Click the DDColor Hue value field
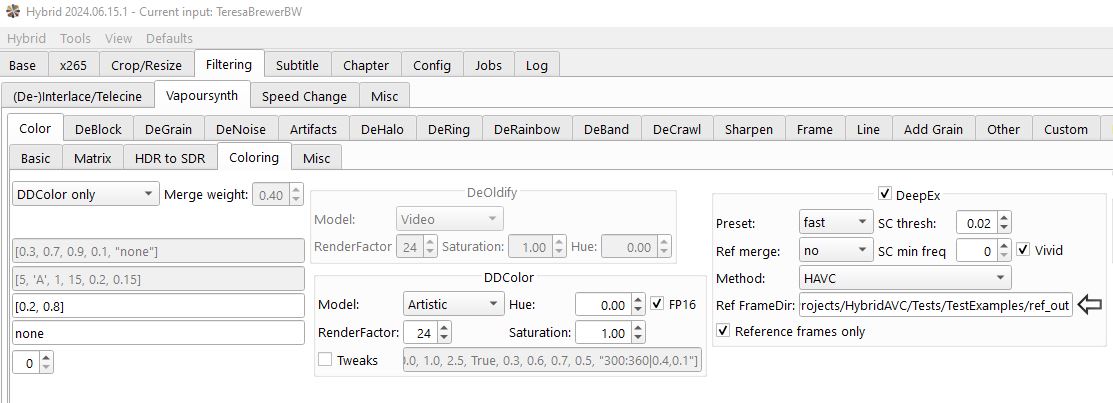The width and height of the screenshot is (1113, 403). pyautogui.click(x=603, y=304)
